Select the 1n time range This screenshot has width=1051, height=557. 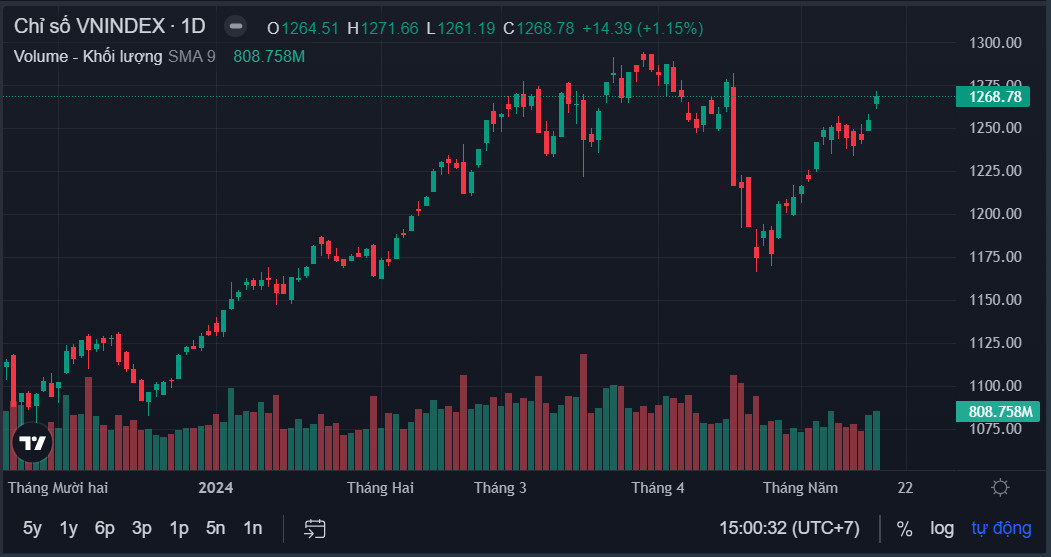click(x=252, y=528)
